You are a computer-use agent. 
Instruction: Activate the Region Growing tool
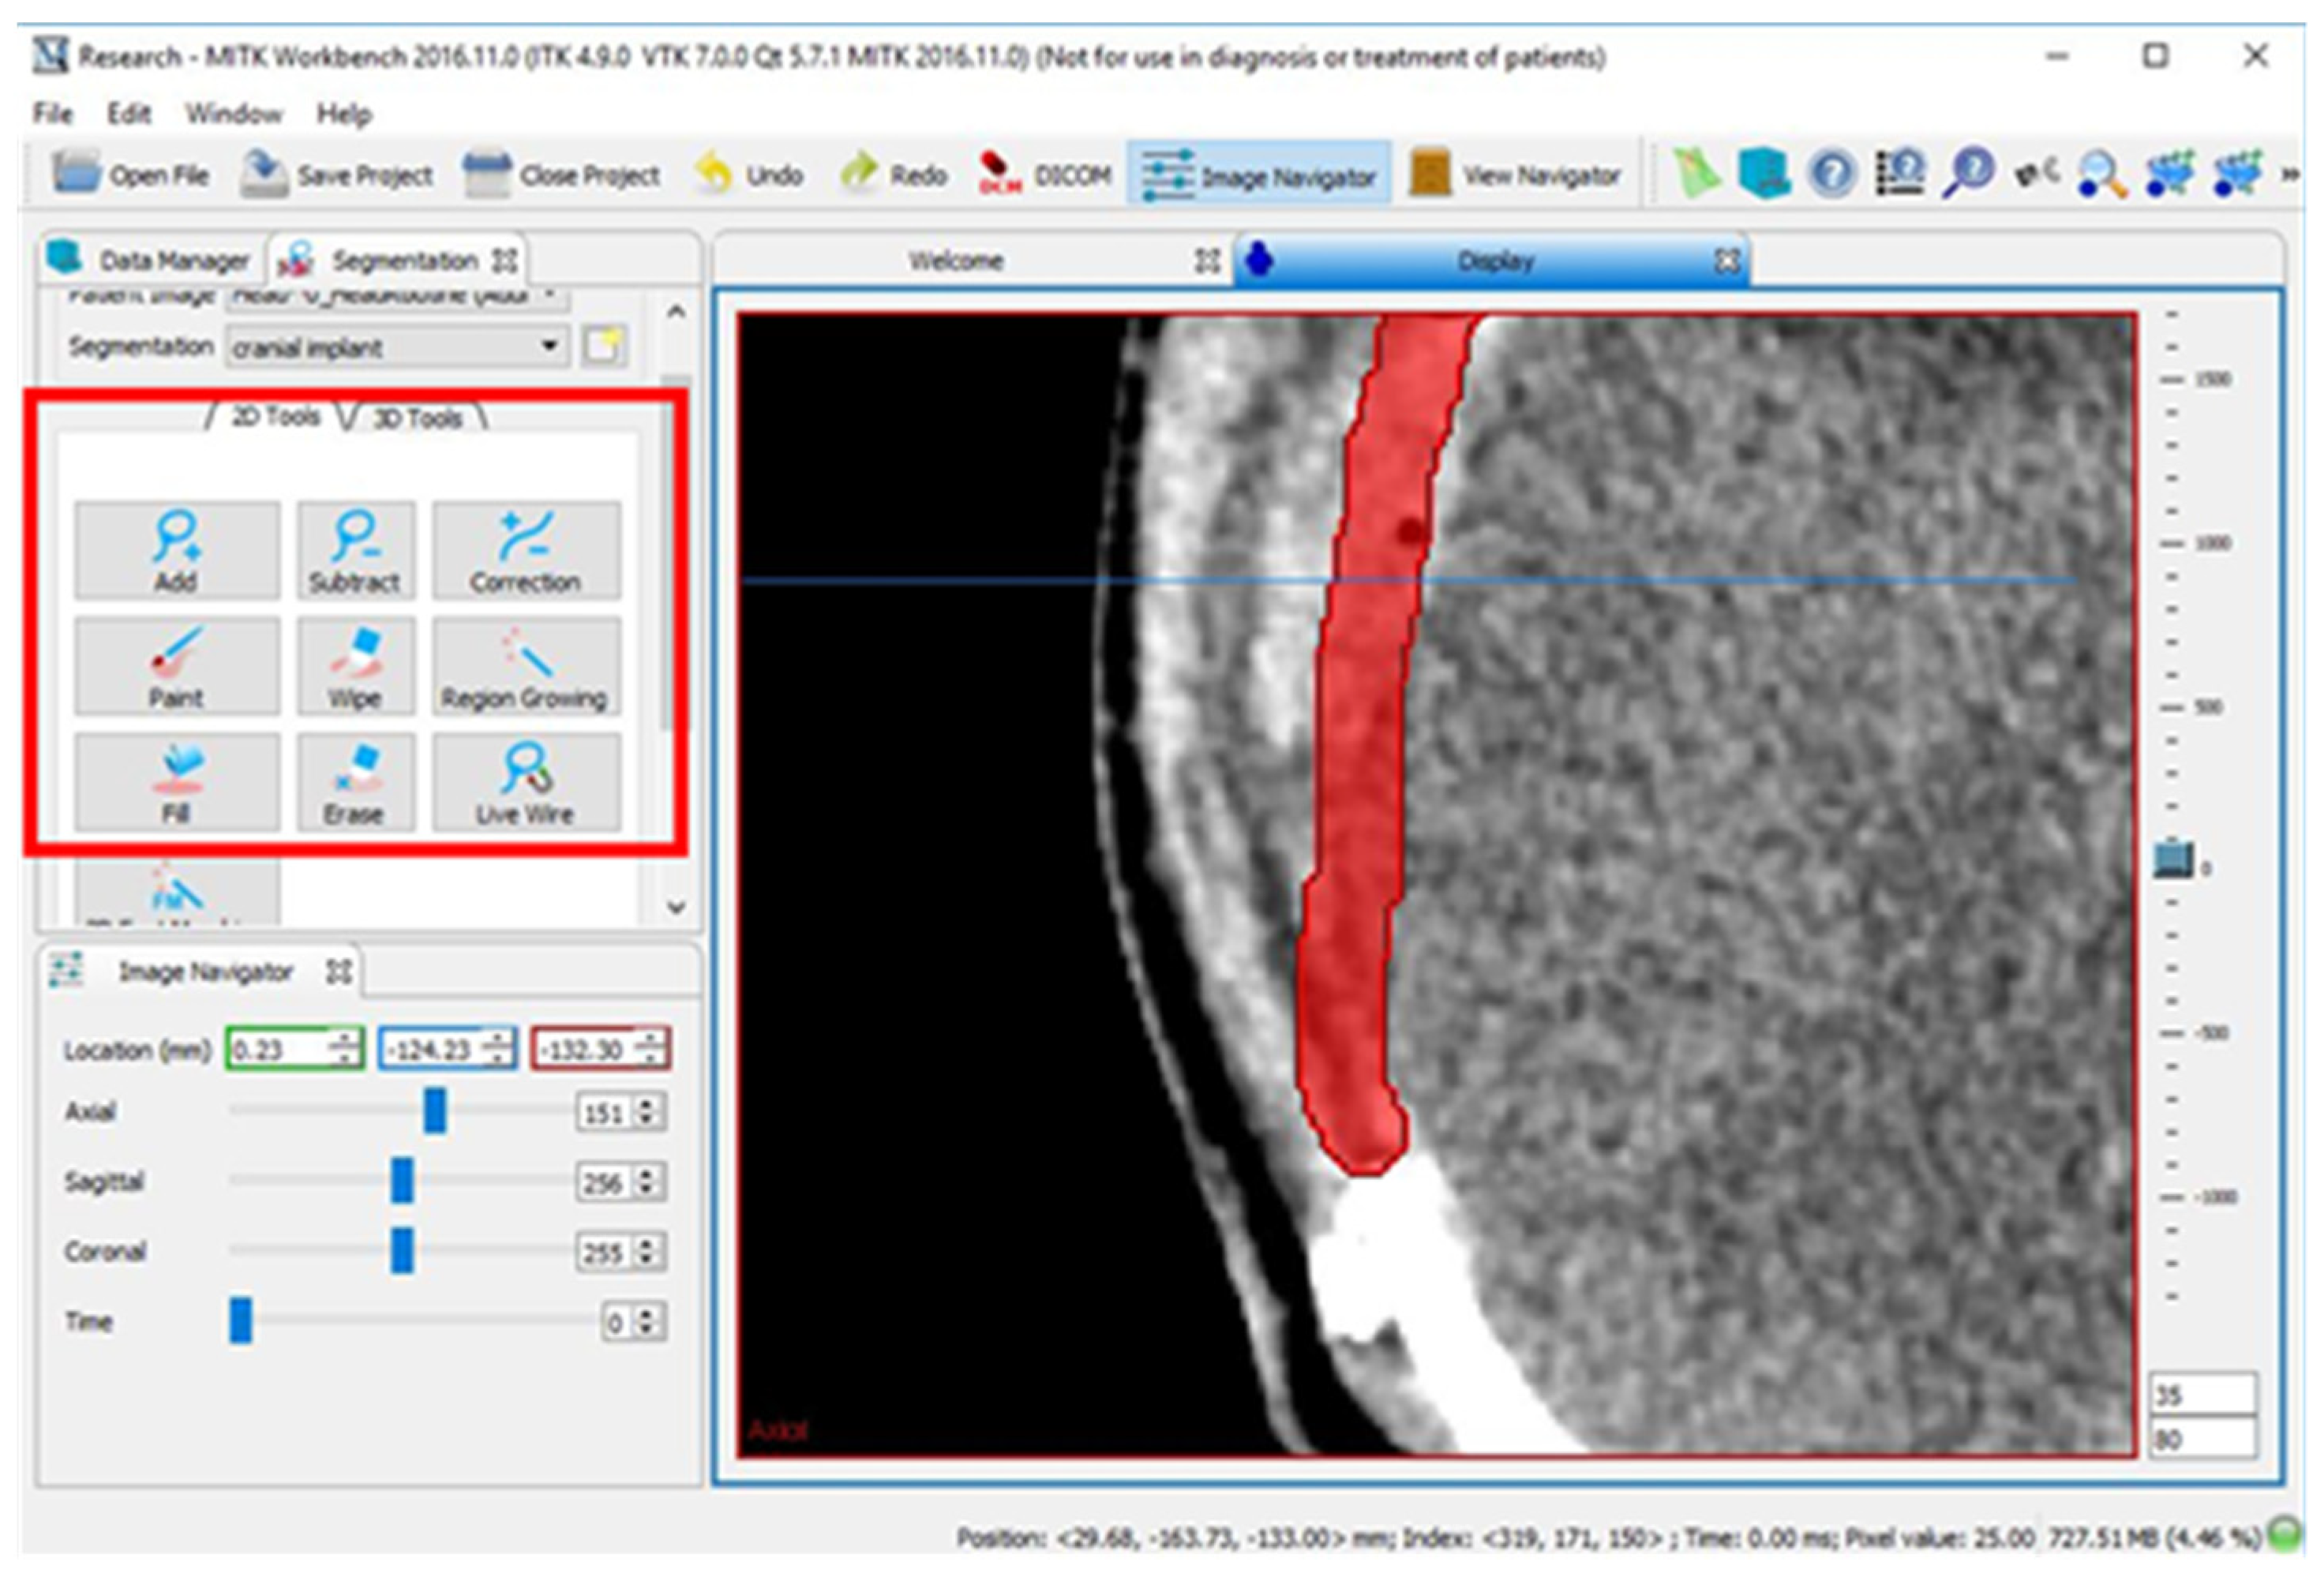pyautogui.click(x=525, y=666)
